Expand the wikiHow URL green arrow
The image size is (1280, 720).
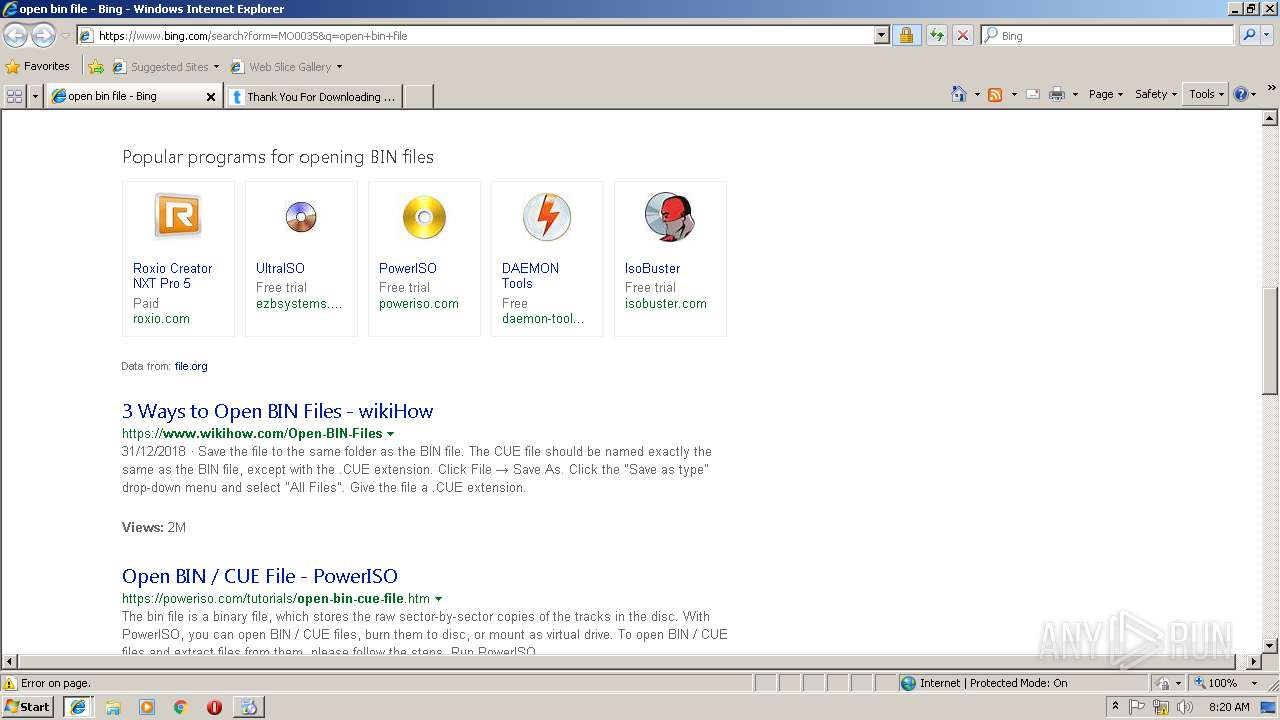point(390,434)
